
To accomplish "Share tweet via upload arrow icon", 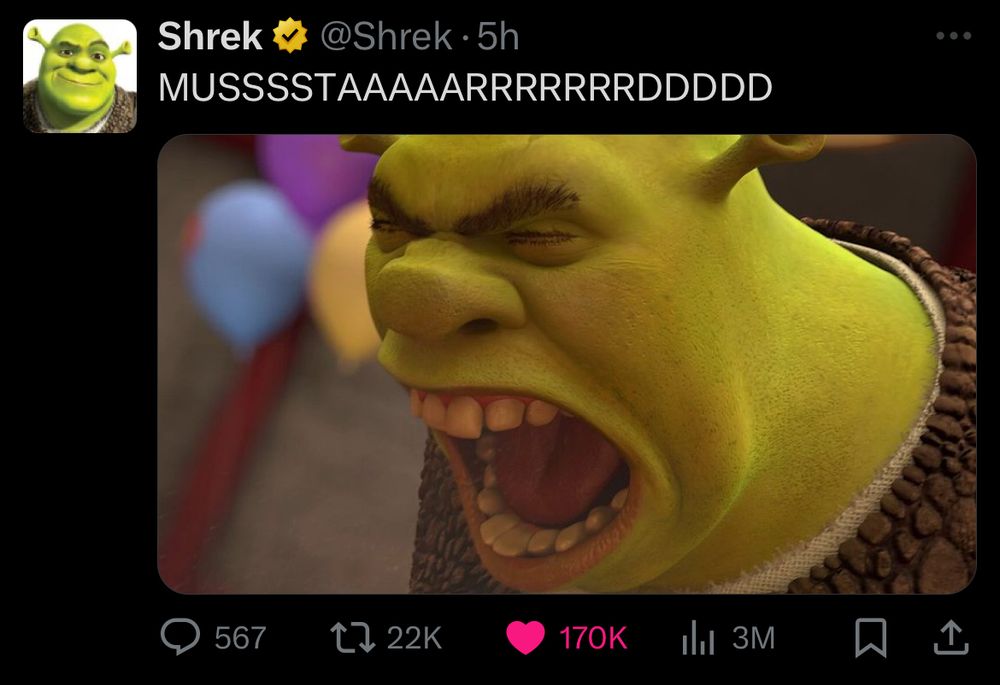I will [951, 637].
